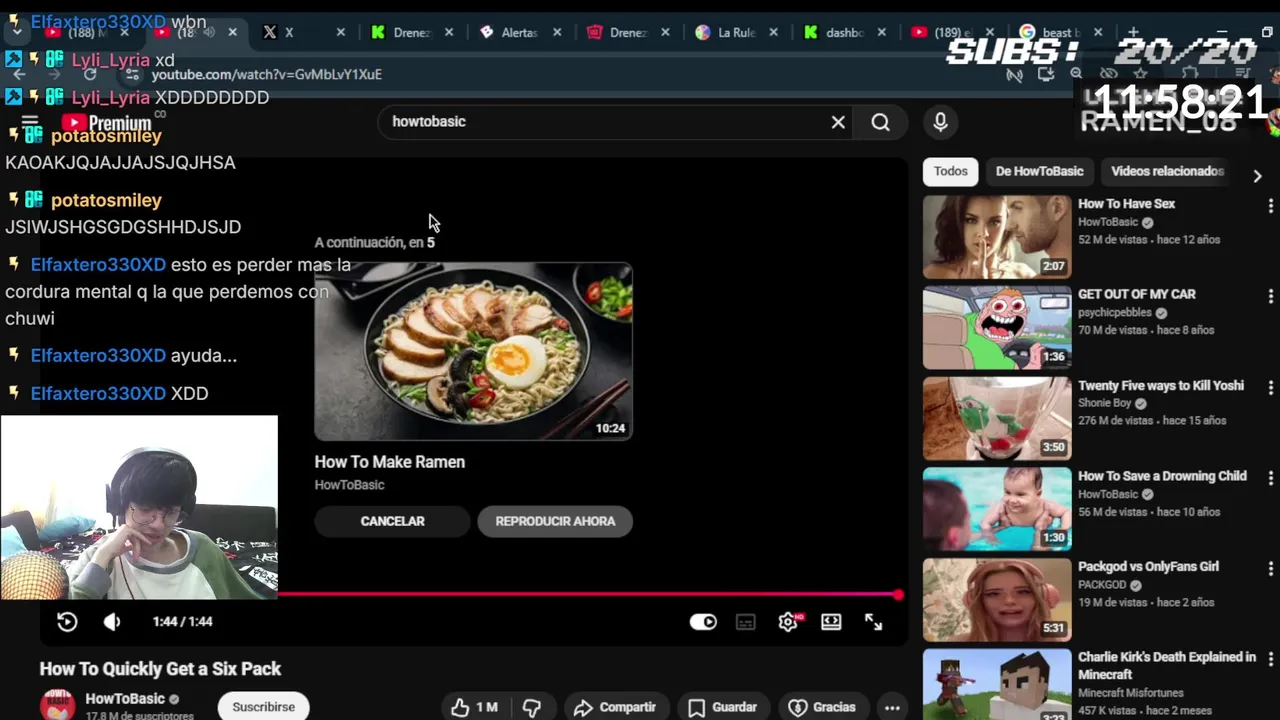The width and height of the screenshot is (1280, 720).
Task: Click the video title How To Quickly Get a Six Pack
Action: click(160, 669)
